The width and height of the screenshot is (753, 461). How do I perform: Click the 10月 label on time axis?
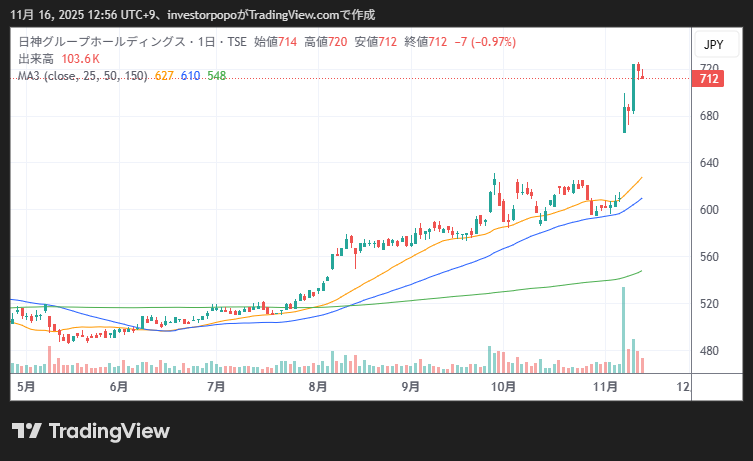point(503,386)
